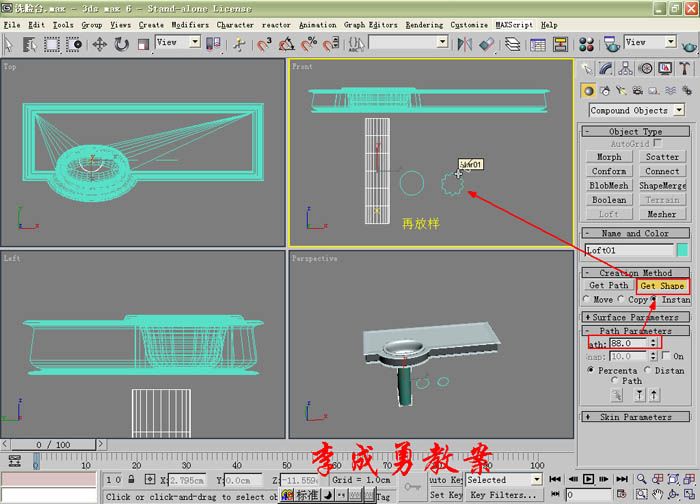Screen dimensions: 700x504
Task: Switch to Utilities hammer panel tab
Action: [x=684, y=68]
